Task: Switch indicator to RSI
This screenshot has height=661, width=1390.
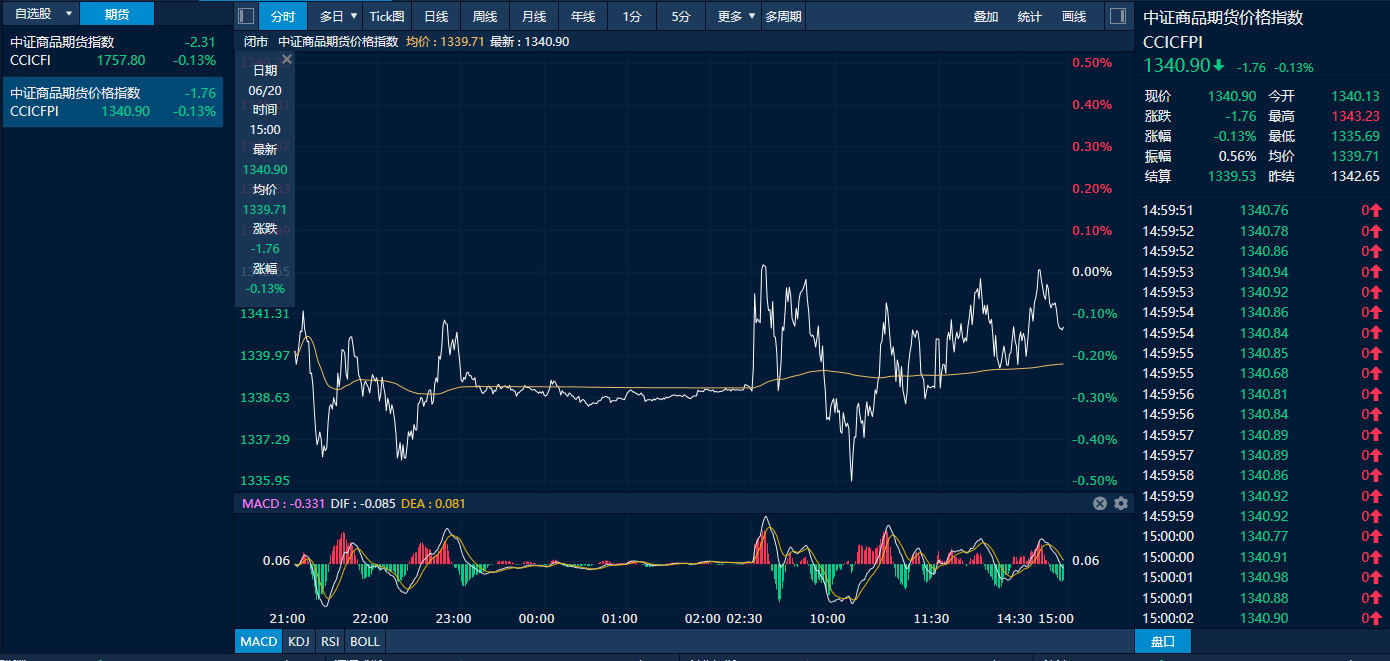Action: 330,641
